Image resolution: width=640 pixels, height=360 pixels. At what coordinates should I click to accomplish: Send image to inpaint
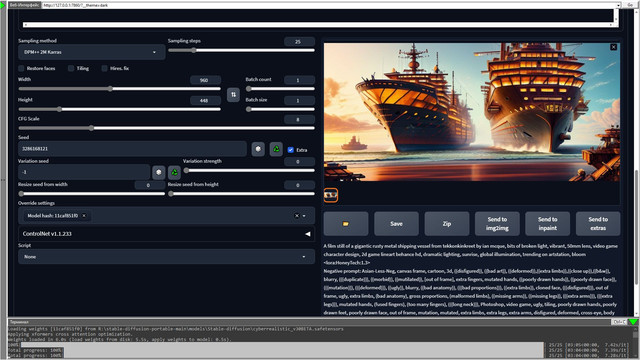547,224
